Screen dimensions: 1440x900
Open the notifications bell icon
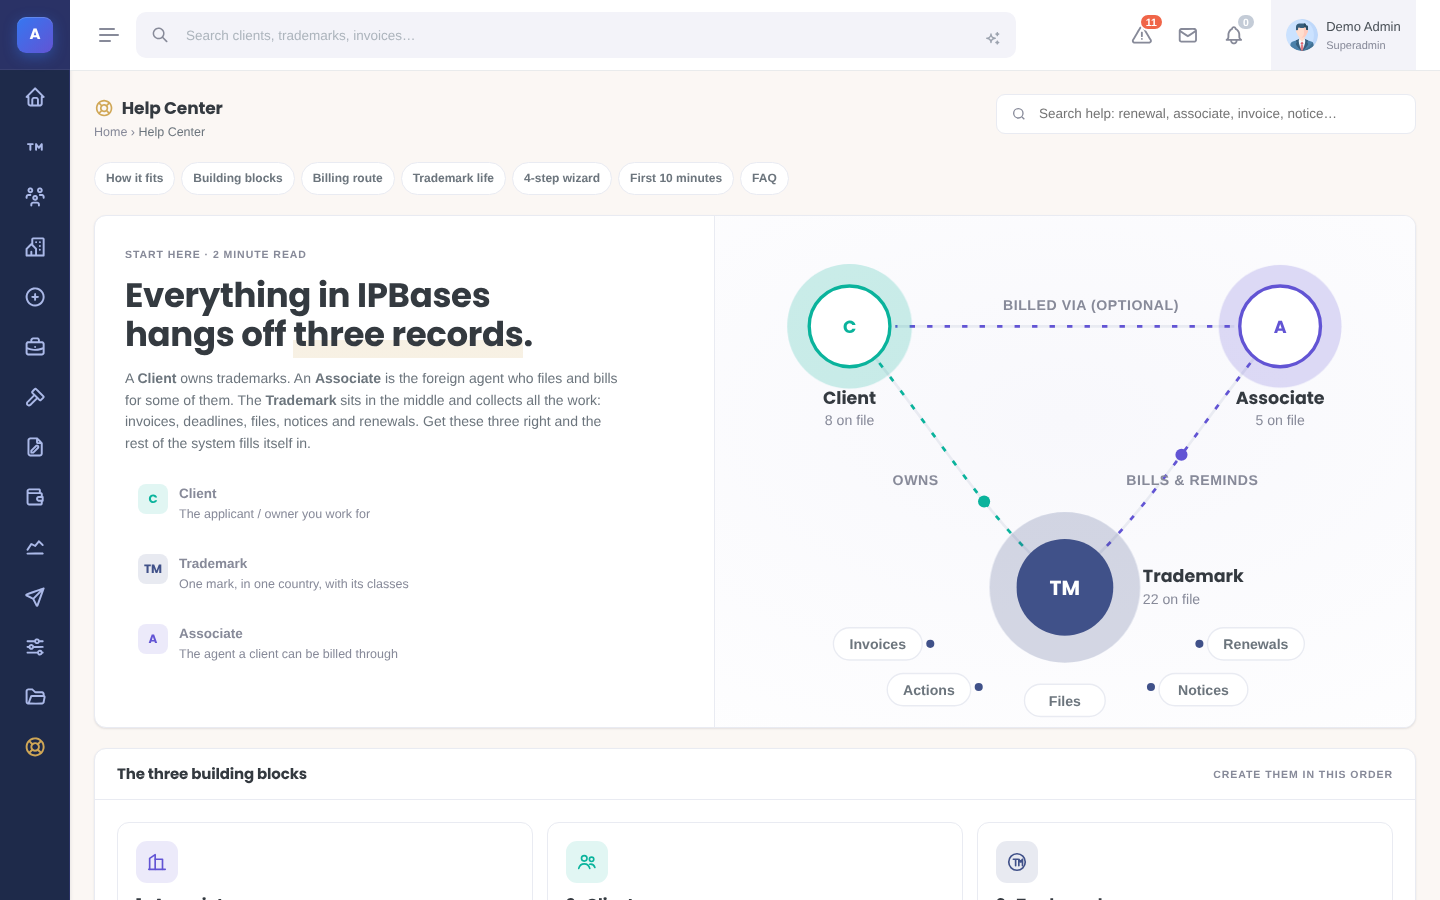click(1234, 35)
